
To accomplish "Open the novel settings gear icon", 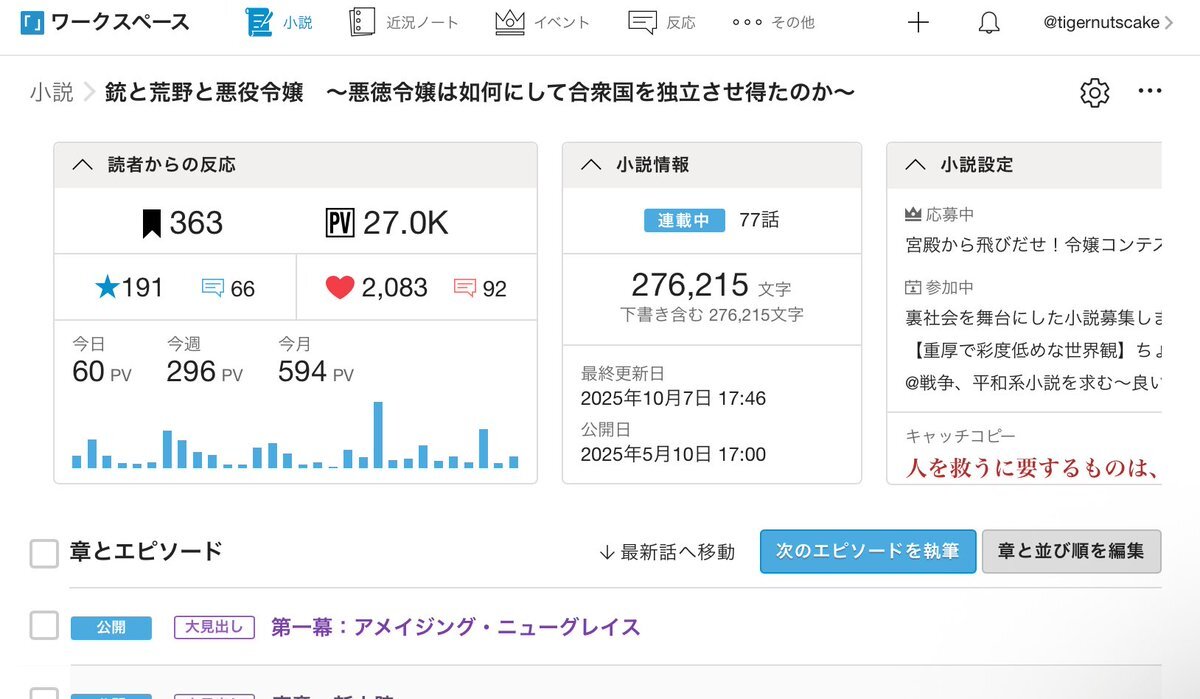I will point(1095,93).
